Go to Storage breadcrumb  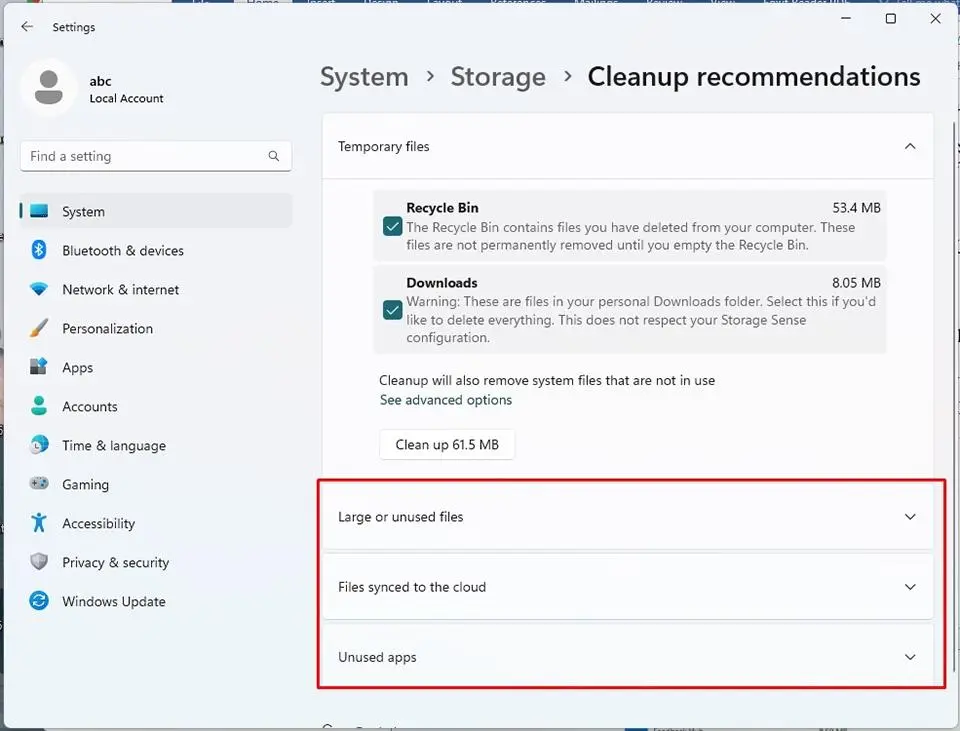tap(498, 77)
